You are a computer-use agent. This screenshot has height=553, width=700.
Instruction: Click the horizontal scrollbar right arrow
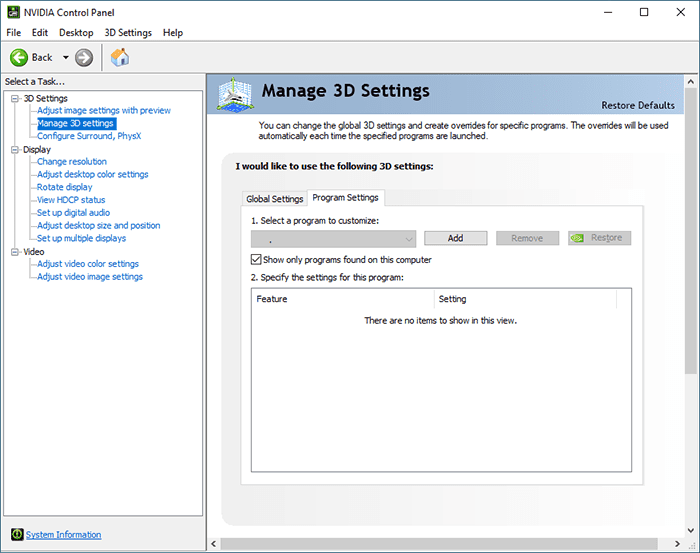click(678, 544)
